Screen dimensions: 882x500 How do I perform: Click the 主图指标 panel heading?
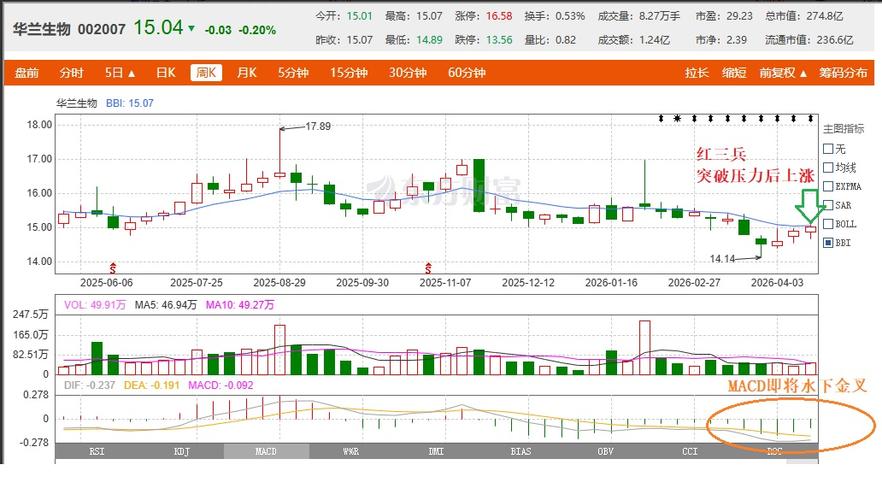pyautogui.click(x=843, y=129)
